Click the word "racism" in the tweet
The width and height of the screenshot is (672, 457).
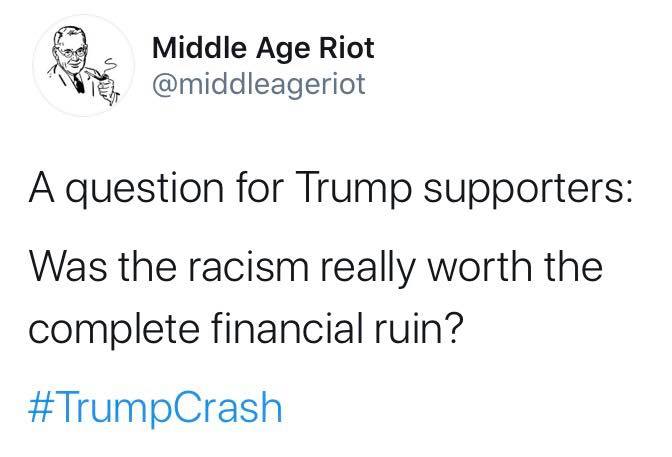tap(249, 267)
